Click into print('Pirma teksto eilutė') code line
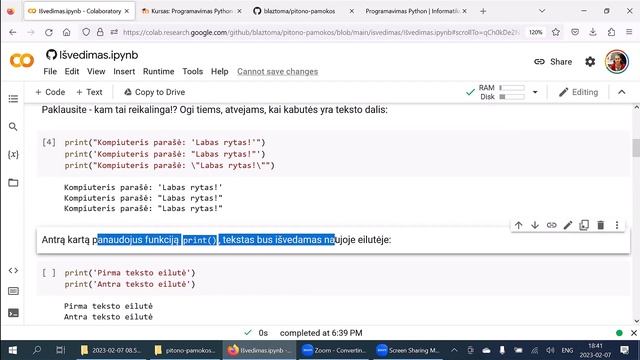This screenshot has height=360, width=640. tap(130, 273)
